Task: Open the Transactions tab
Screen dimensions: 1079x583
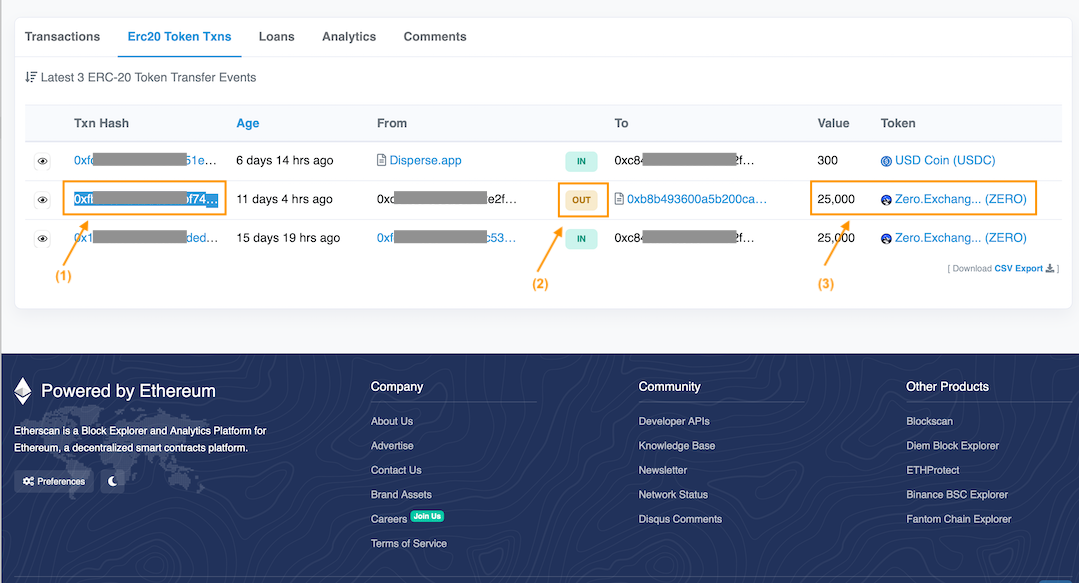Action: 62,36
